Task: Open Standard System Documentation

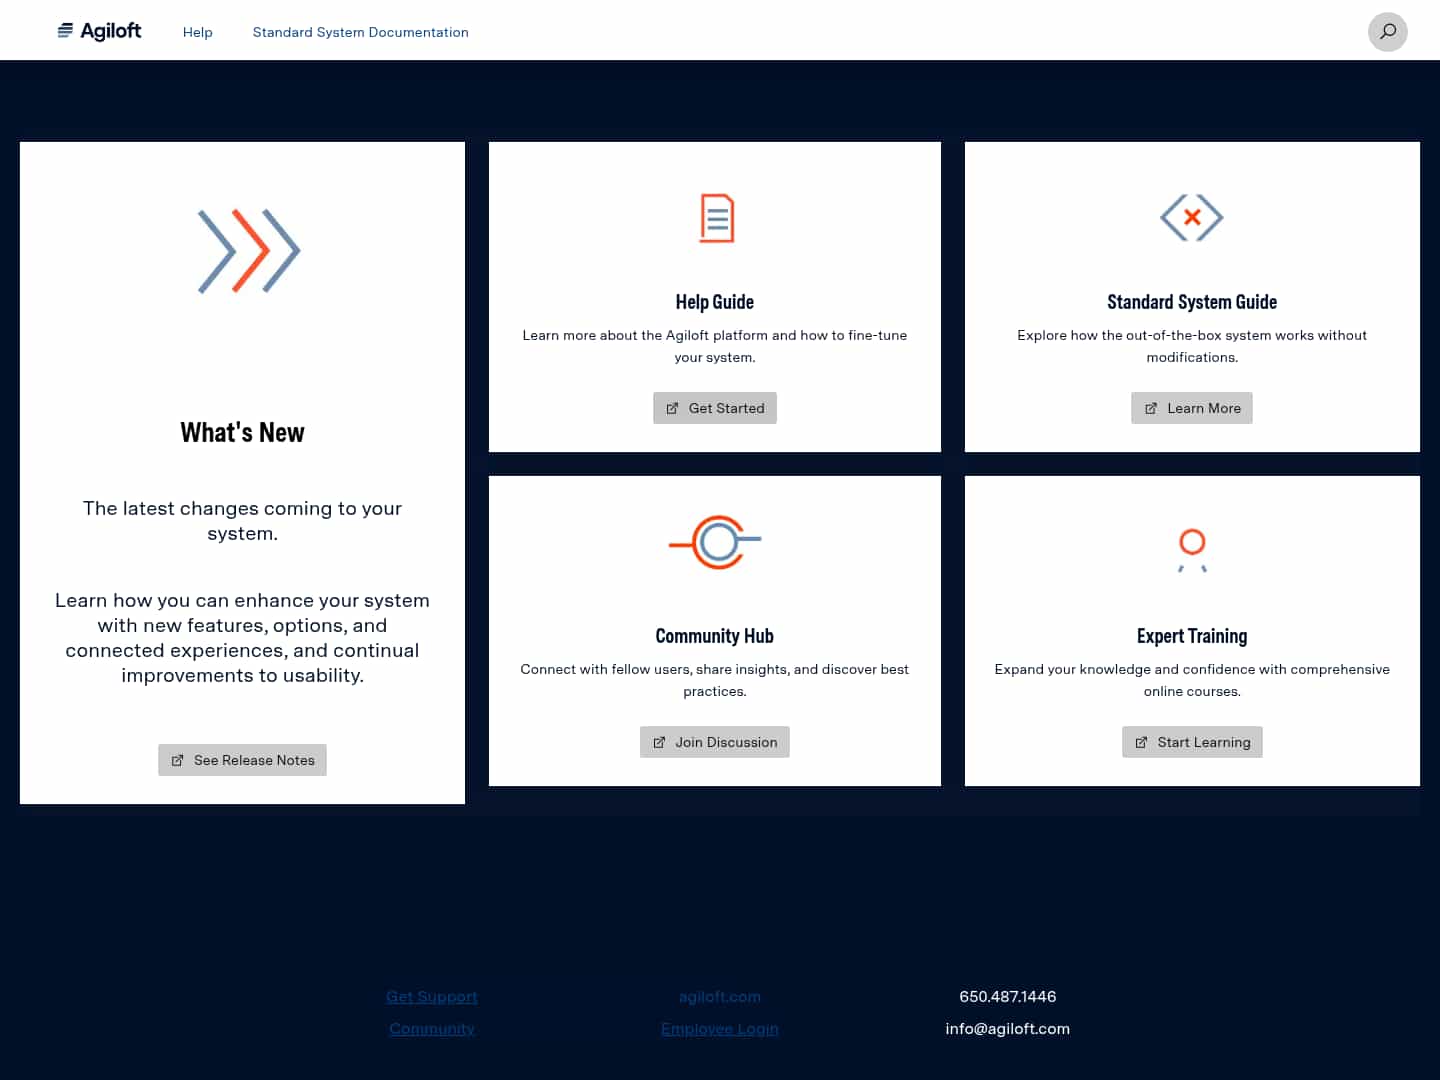Action: 360,32
